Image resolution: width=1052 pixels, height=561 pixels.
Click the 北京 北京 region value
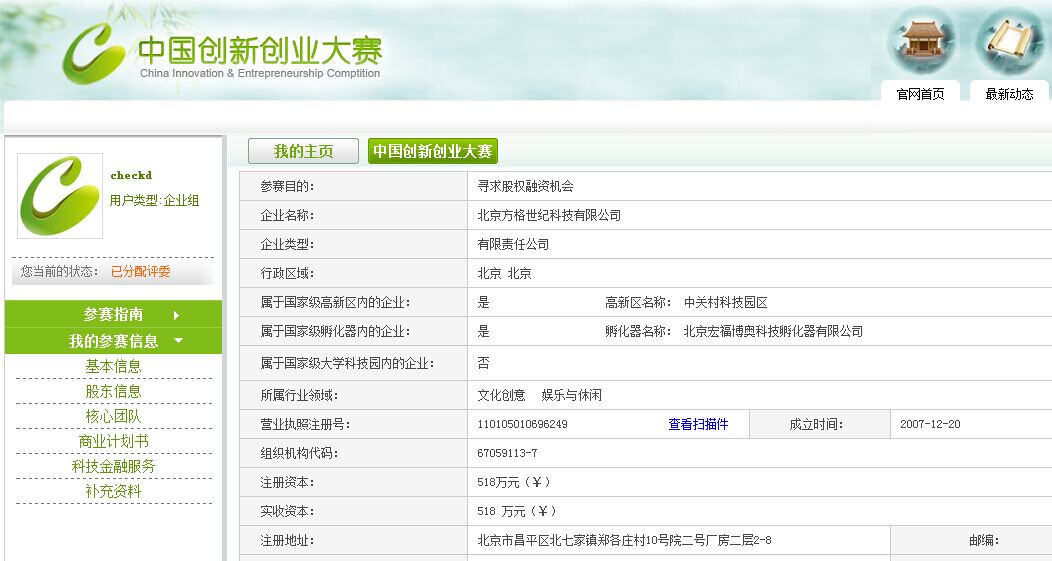coord(505,273)
